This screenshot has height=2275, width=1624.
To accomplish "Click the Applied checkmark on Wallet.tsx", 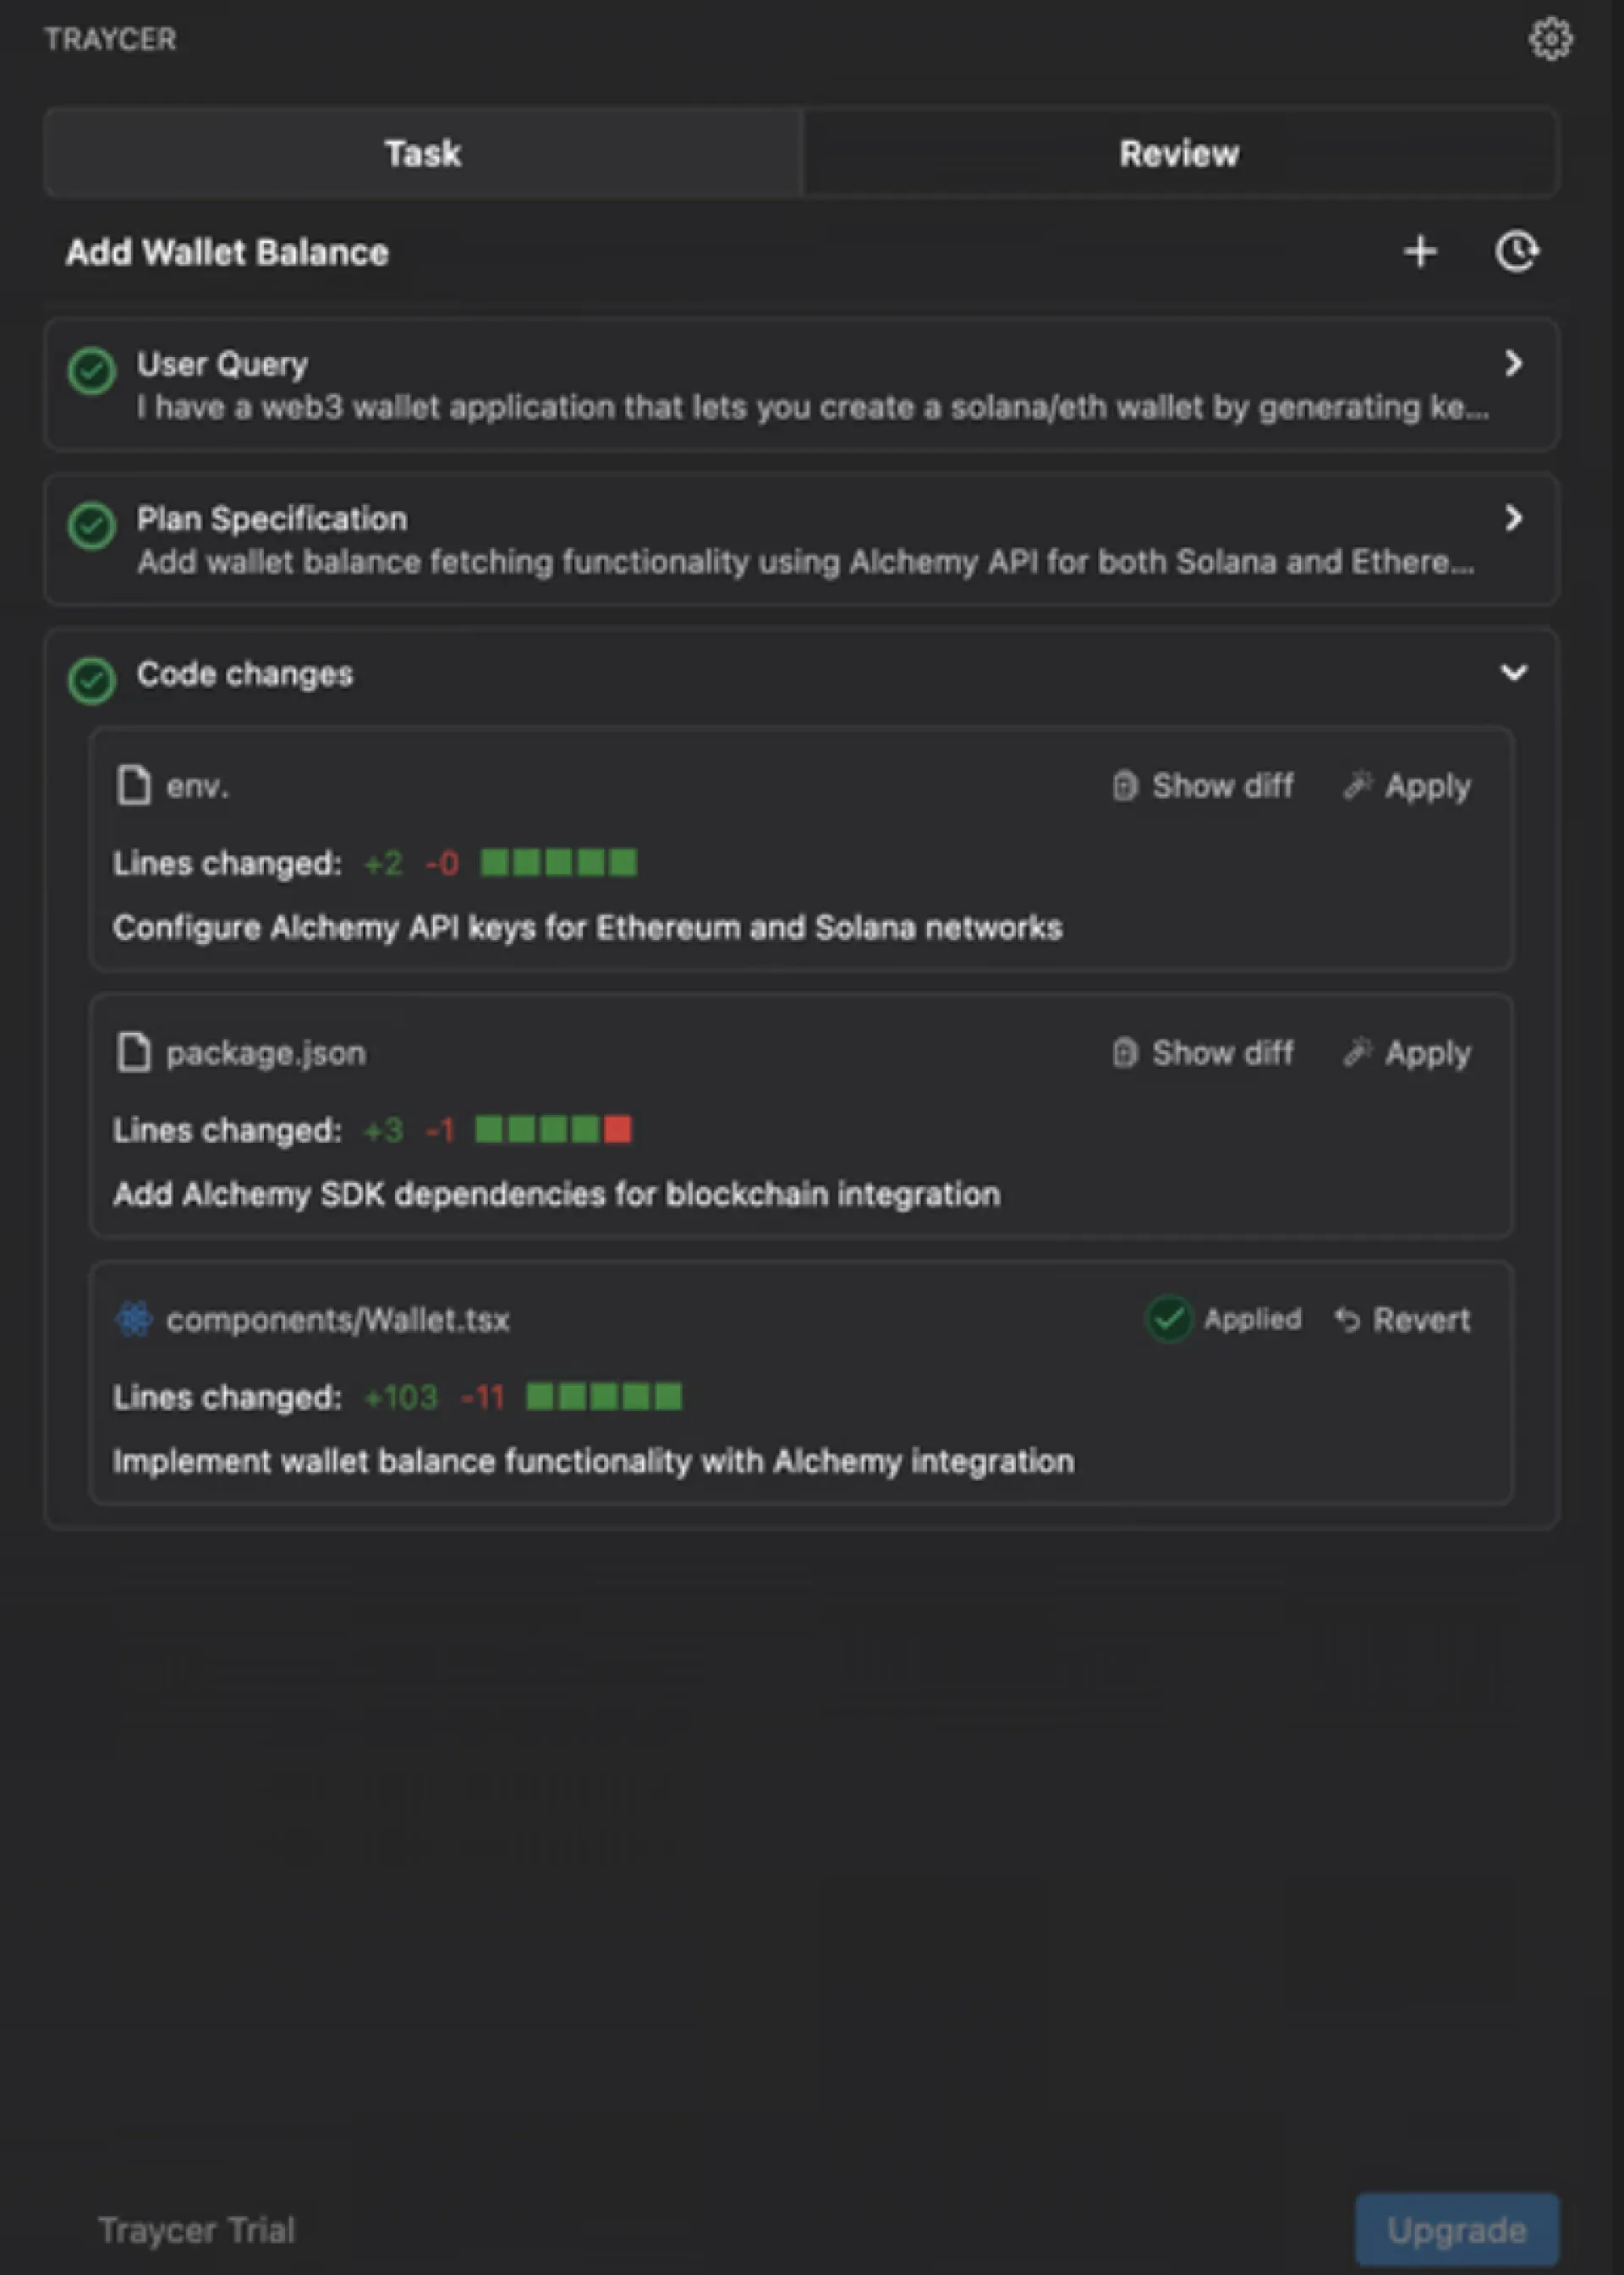I will click(x=1169, y=1320).
